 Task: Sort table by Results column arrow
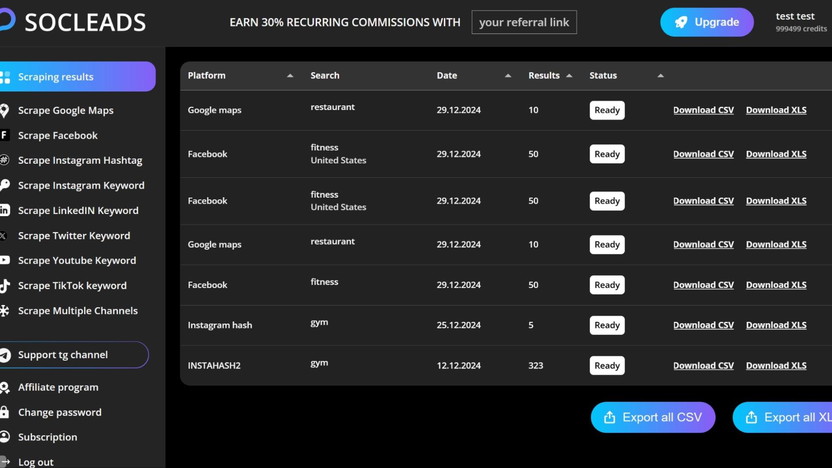click(569, 76)
